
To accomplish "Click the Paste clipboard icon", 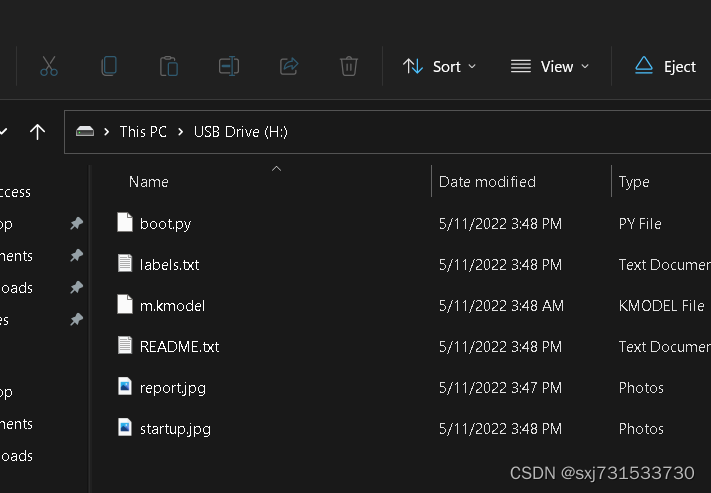I will (x=168, y=66).
